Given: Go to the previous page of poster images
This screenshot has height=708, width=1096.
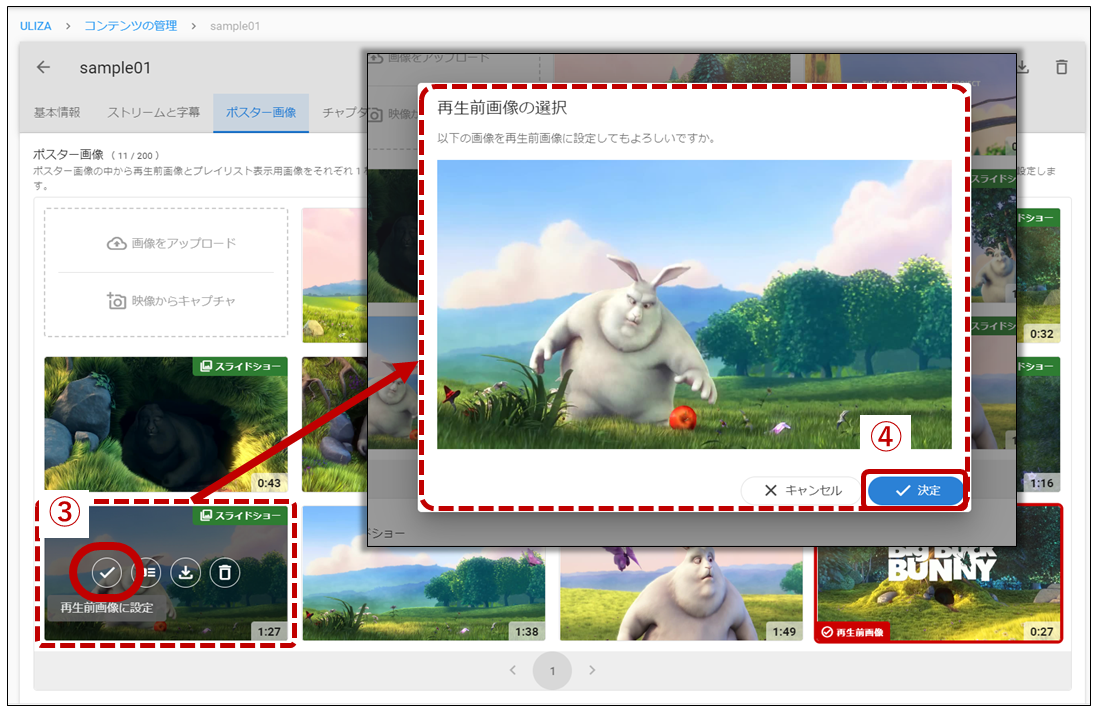Looking at the screenshot, I should (x=513, y=670).
